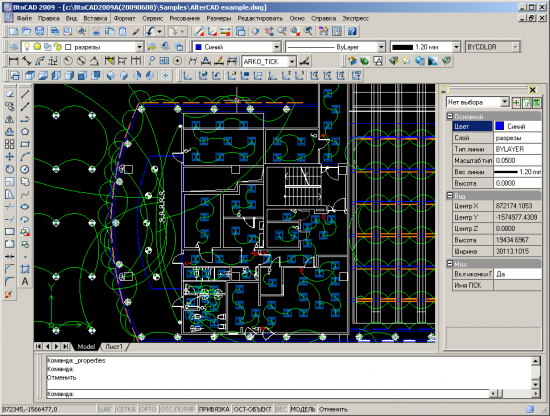Image resolution: width=550 pixels, height=416 pixels.
Task: Open the color dropdown showing Синий
Action: pos(277,47)
